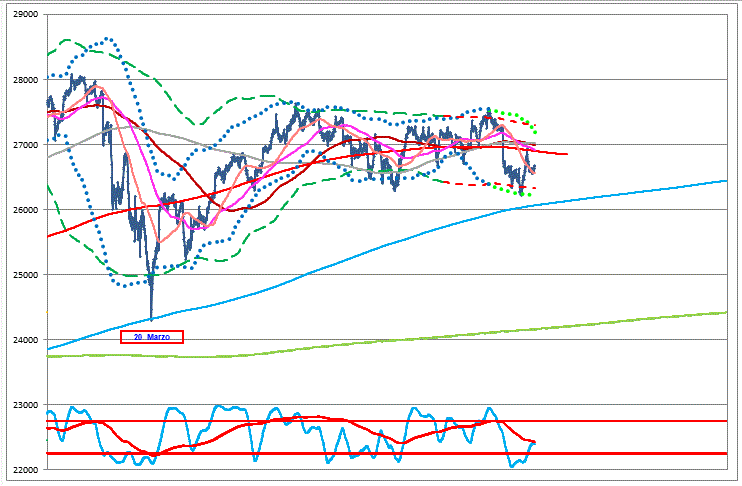Click the 28000 y-axis label
The width and height of the screenshot is (742, 486).
(x=26, y=80)
